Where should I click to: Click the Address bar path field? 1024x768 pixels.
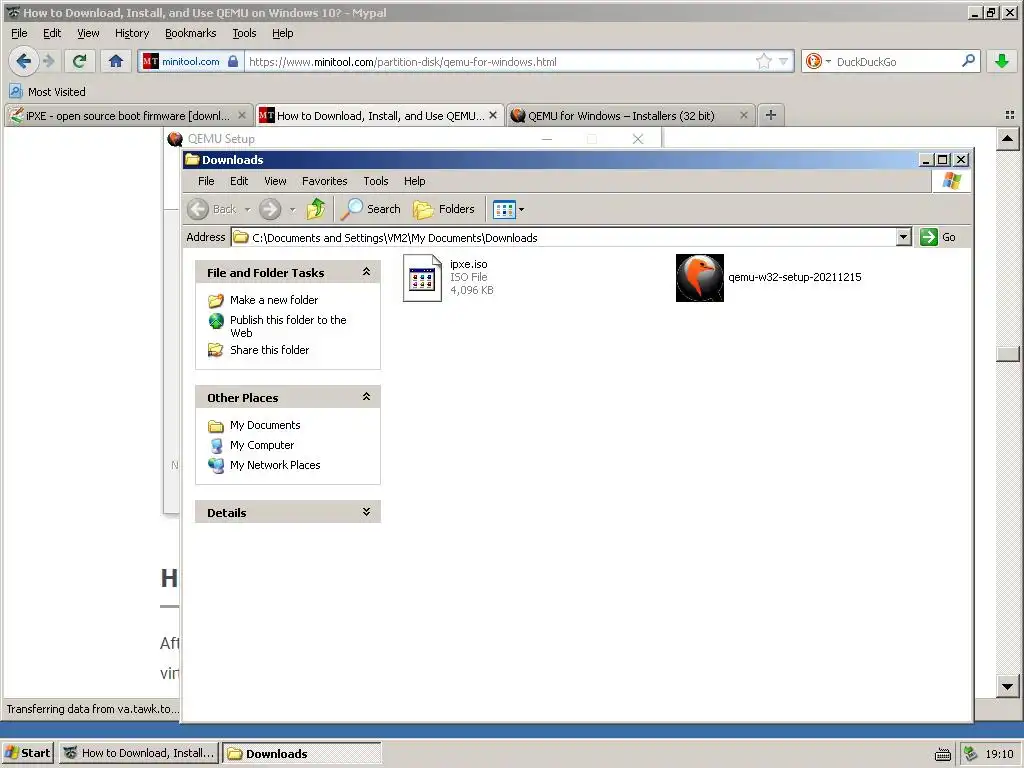tap(564, 237)
